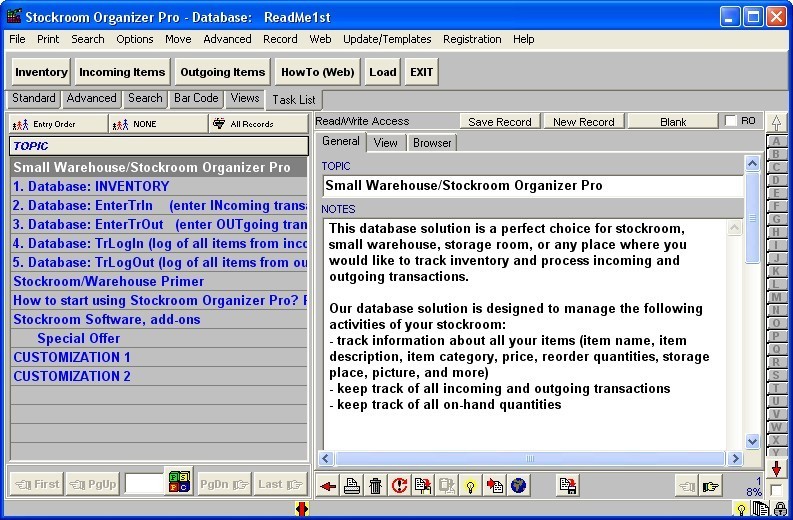This screenshot has width=793, height=520.
Task: Click the page number input box
Action: pyautogui.click(x=144, y=484)
